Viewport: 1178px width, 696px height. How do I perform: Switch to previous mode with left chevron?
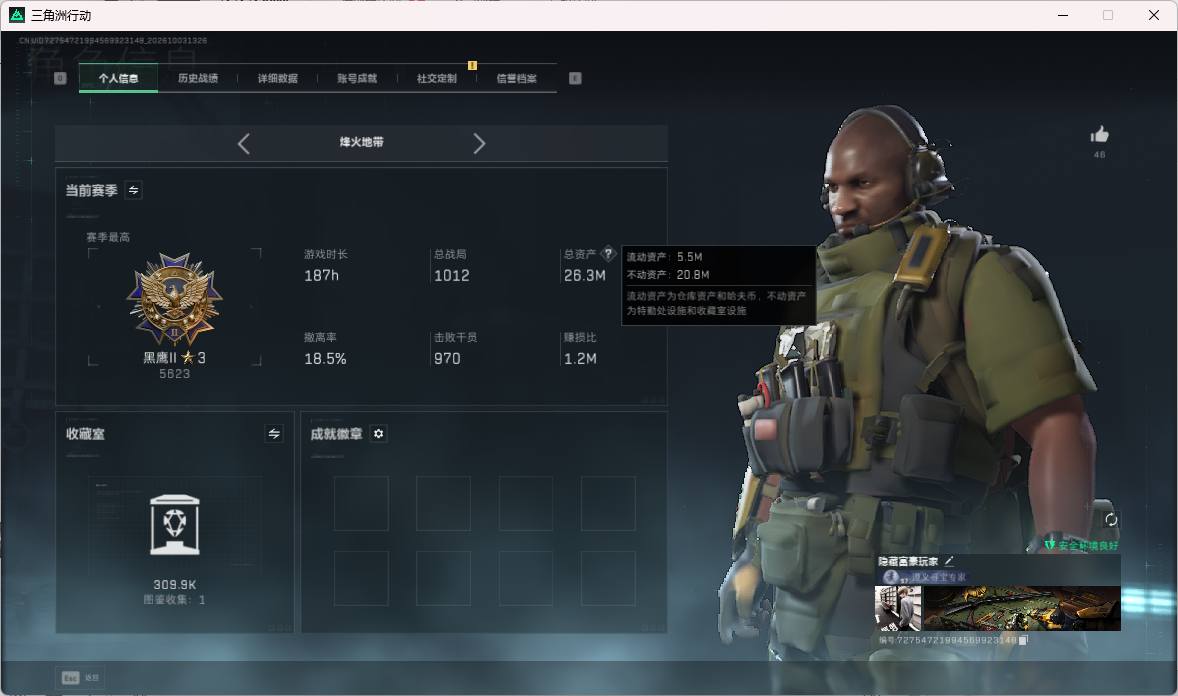[243, 144]
